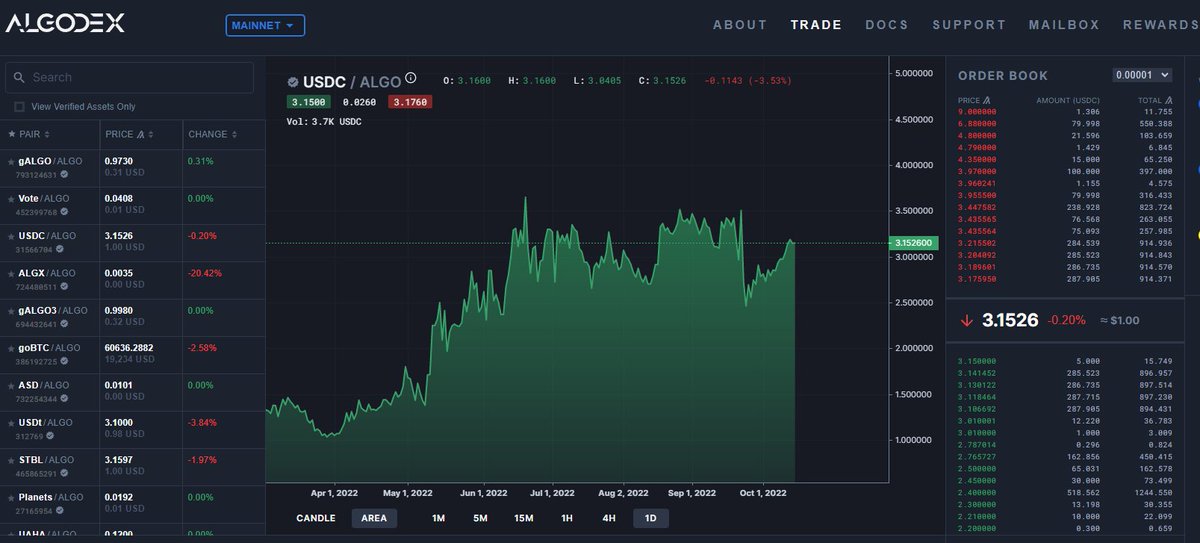
Task: Select the 15M chart interval
Action: point(524,518)
